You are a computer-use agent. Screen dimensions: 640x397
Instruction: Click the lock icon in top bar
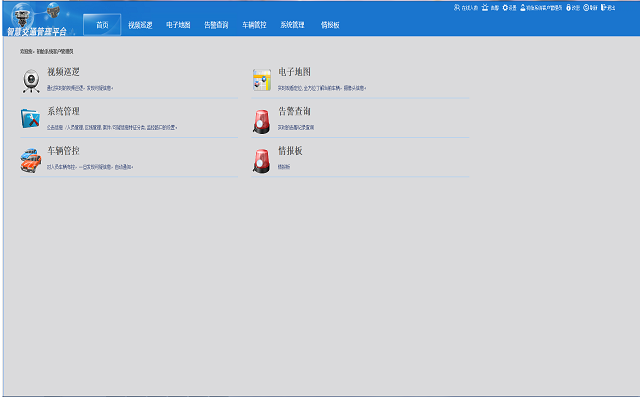569,7
